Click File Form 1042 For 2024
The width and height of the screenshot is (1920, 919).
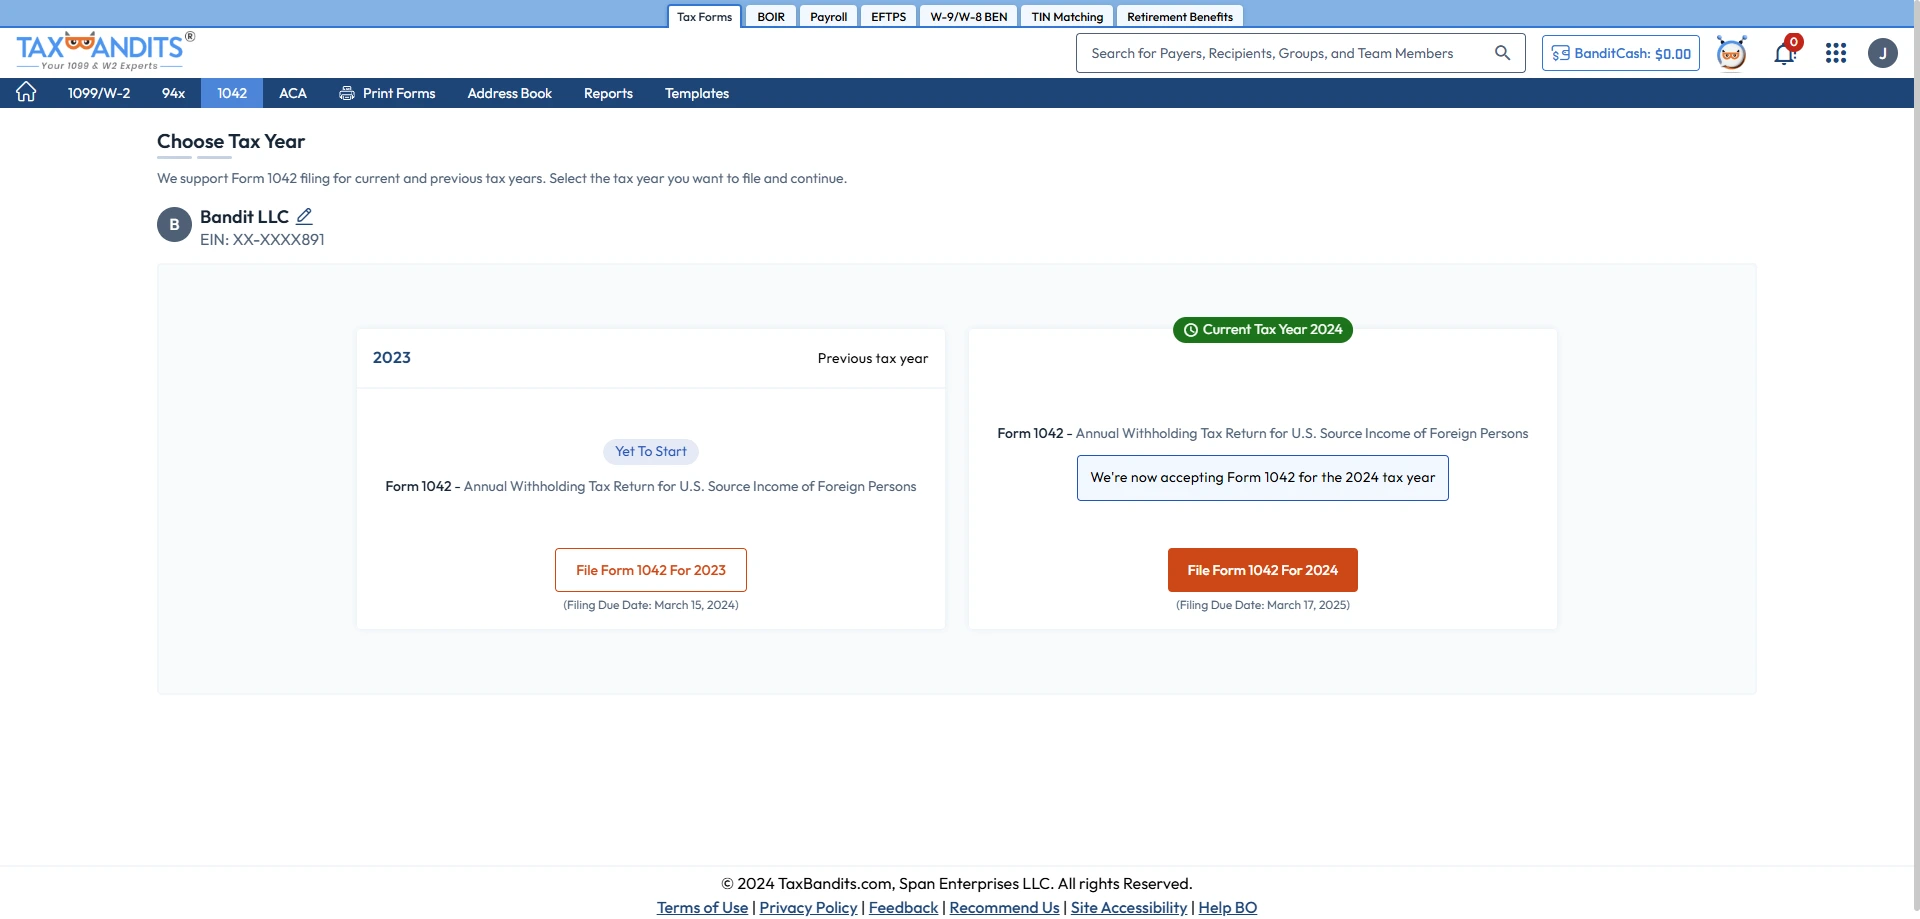tap(1263, 570)
